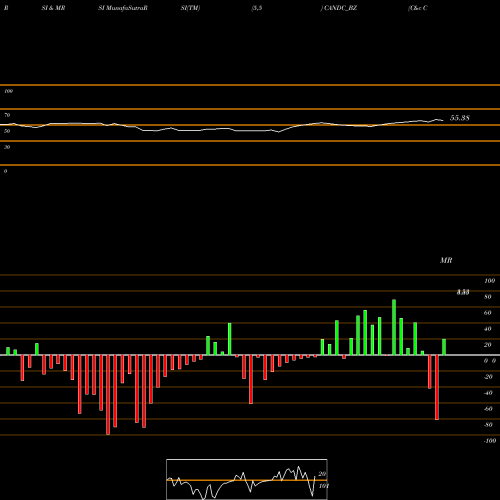Viewport: 500px width, 500px height.
Task: Click the MR axis label 60
Action: tap(488, 313)
